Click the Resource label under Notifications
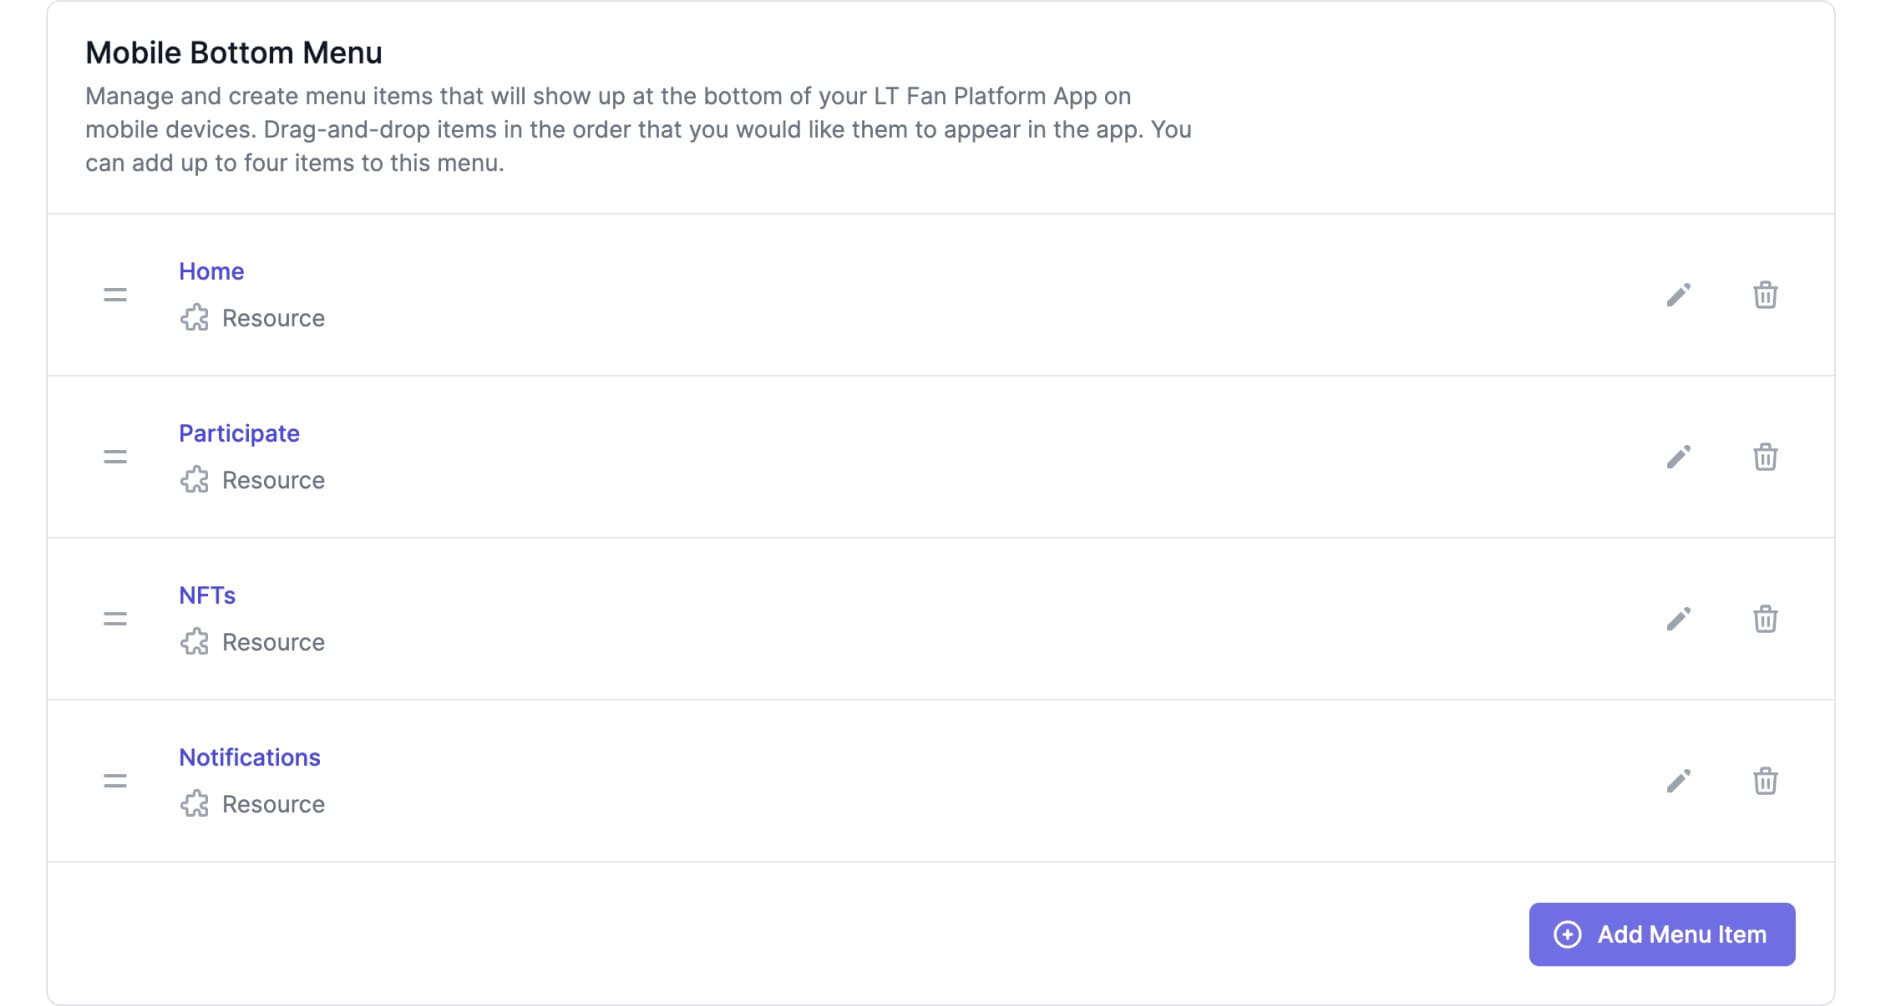Screen dimensions: 1884x1006 point(273,804)
